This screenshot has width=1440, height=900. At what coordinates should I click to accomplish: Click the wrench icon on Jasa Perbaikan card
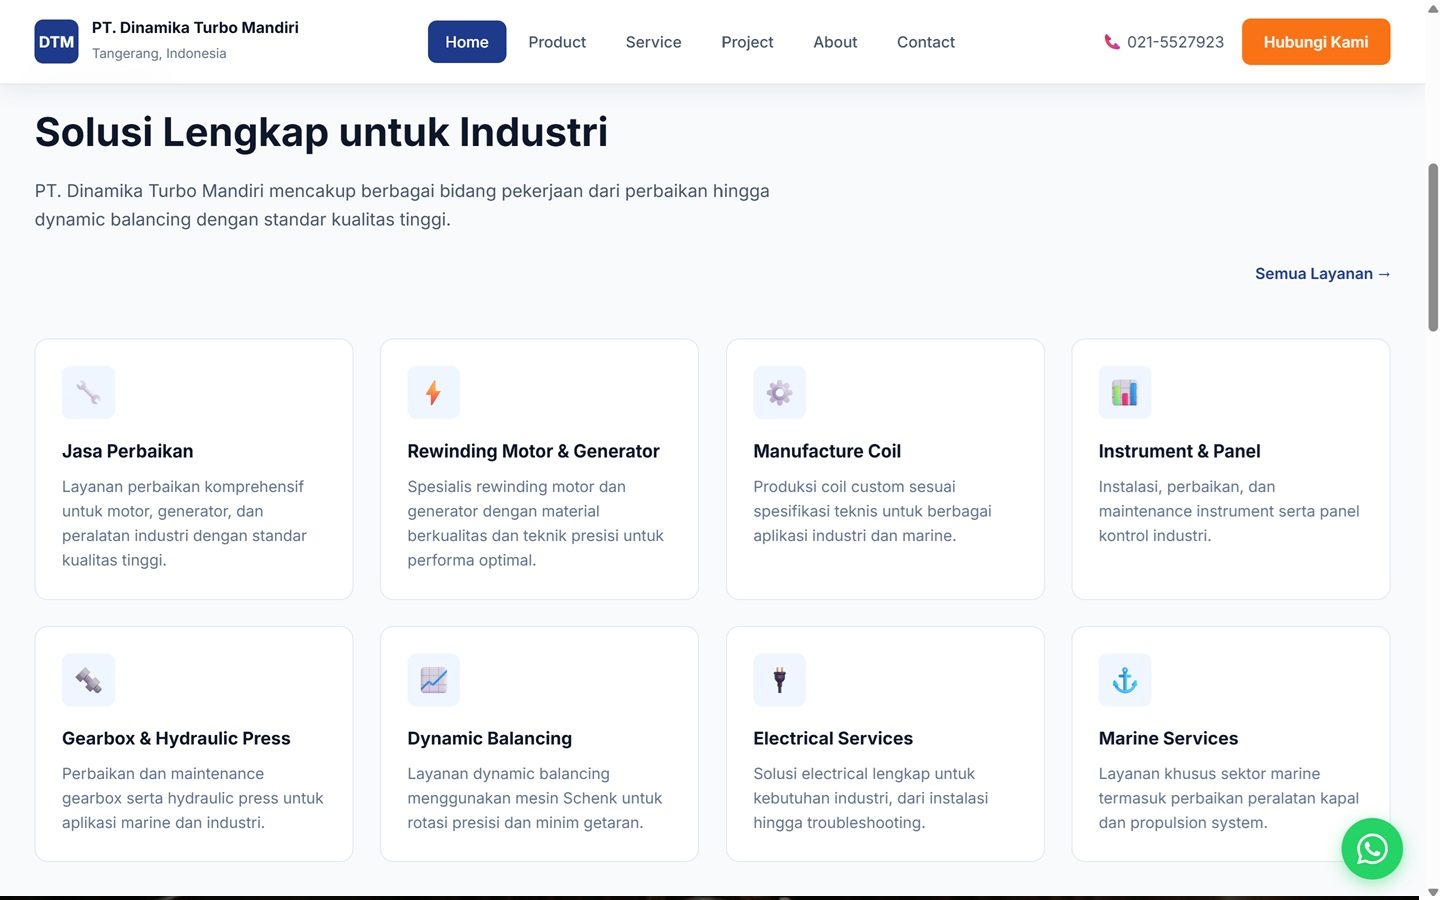point(88,392)
